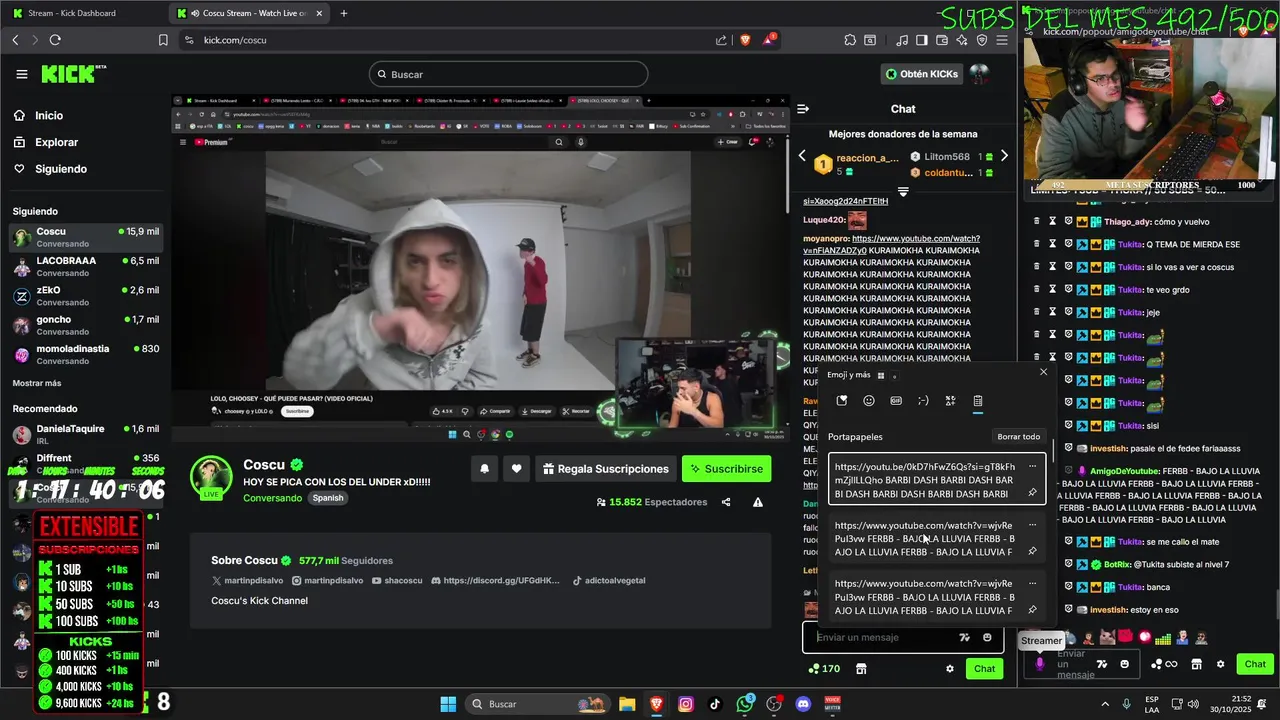The image size is (1280, 720).
Task: Open the Kick hamburger menu
Action: pos(22,74)
